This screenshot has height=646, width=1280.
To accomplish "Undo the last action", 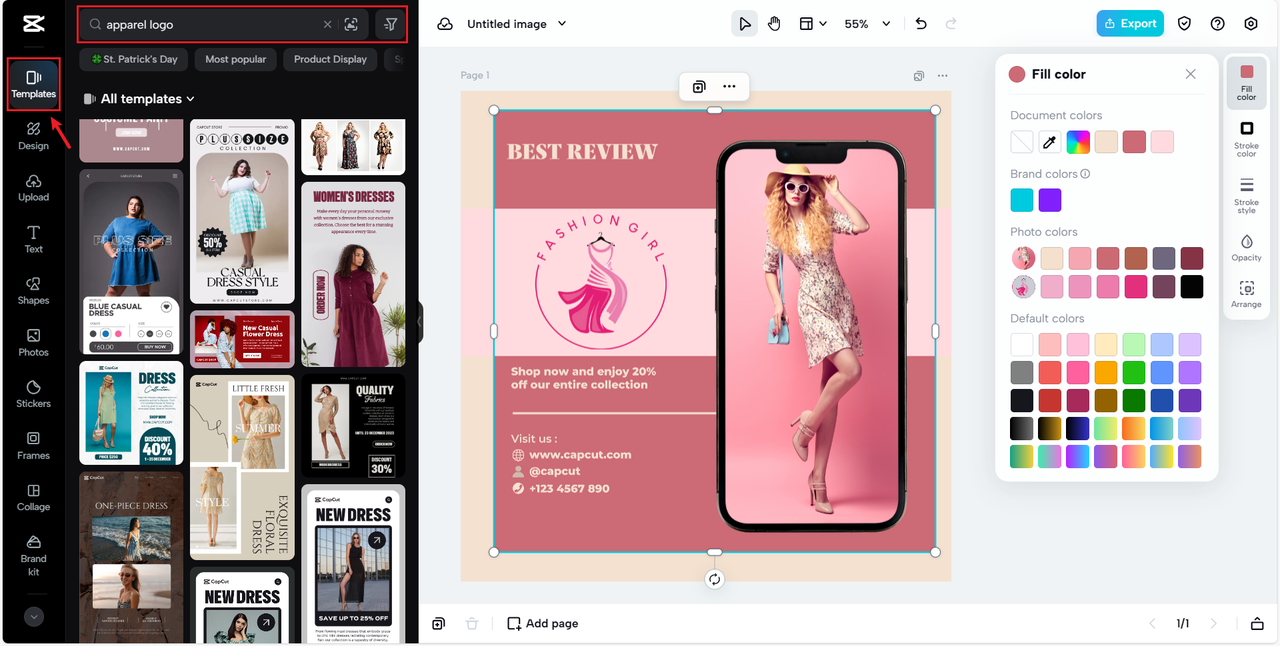I will 921,24.
